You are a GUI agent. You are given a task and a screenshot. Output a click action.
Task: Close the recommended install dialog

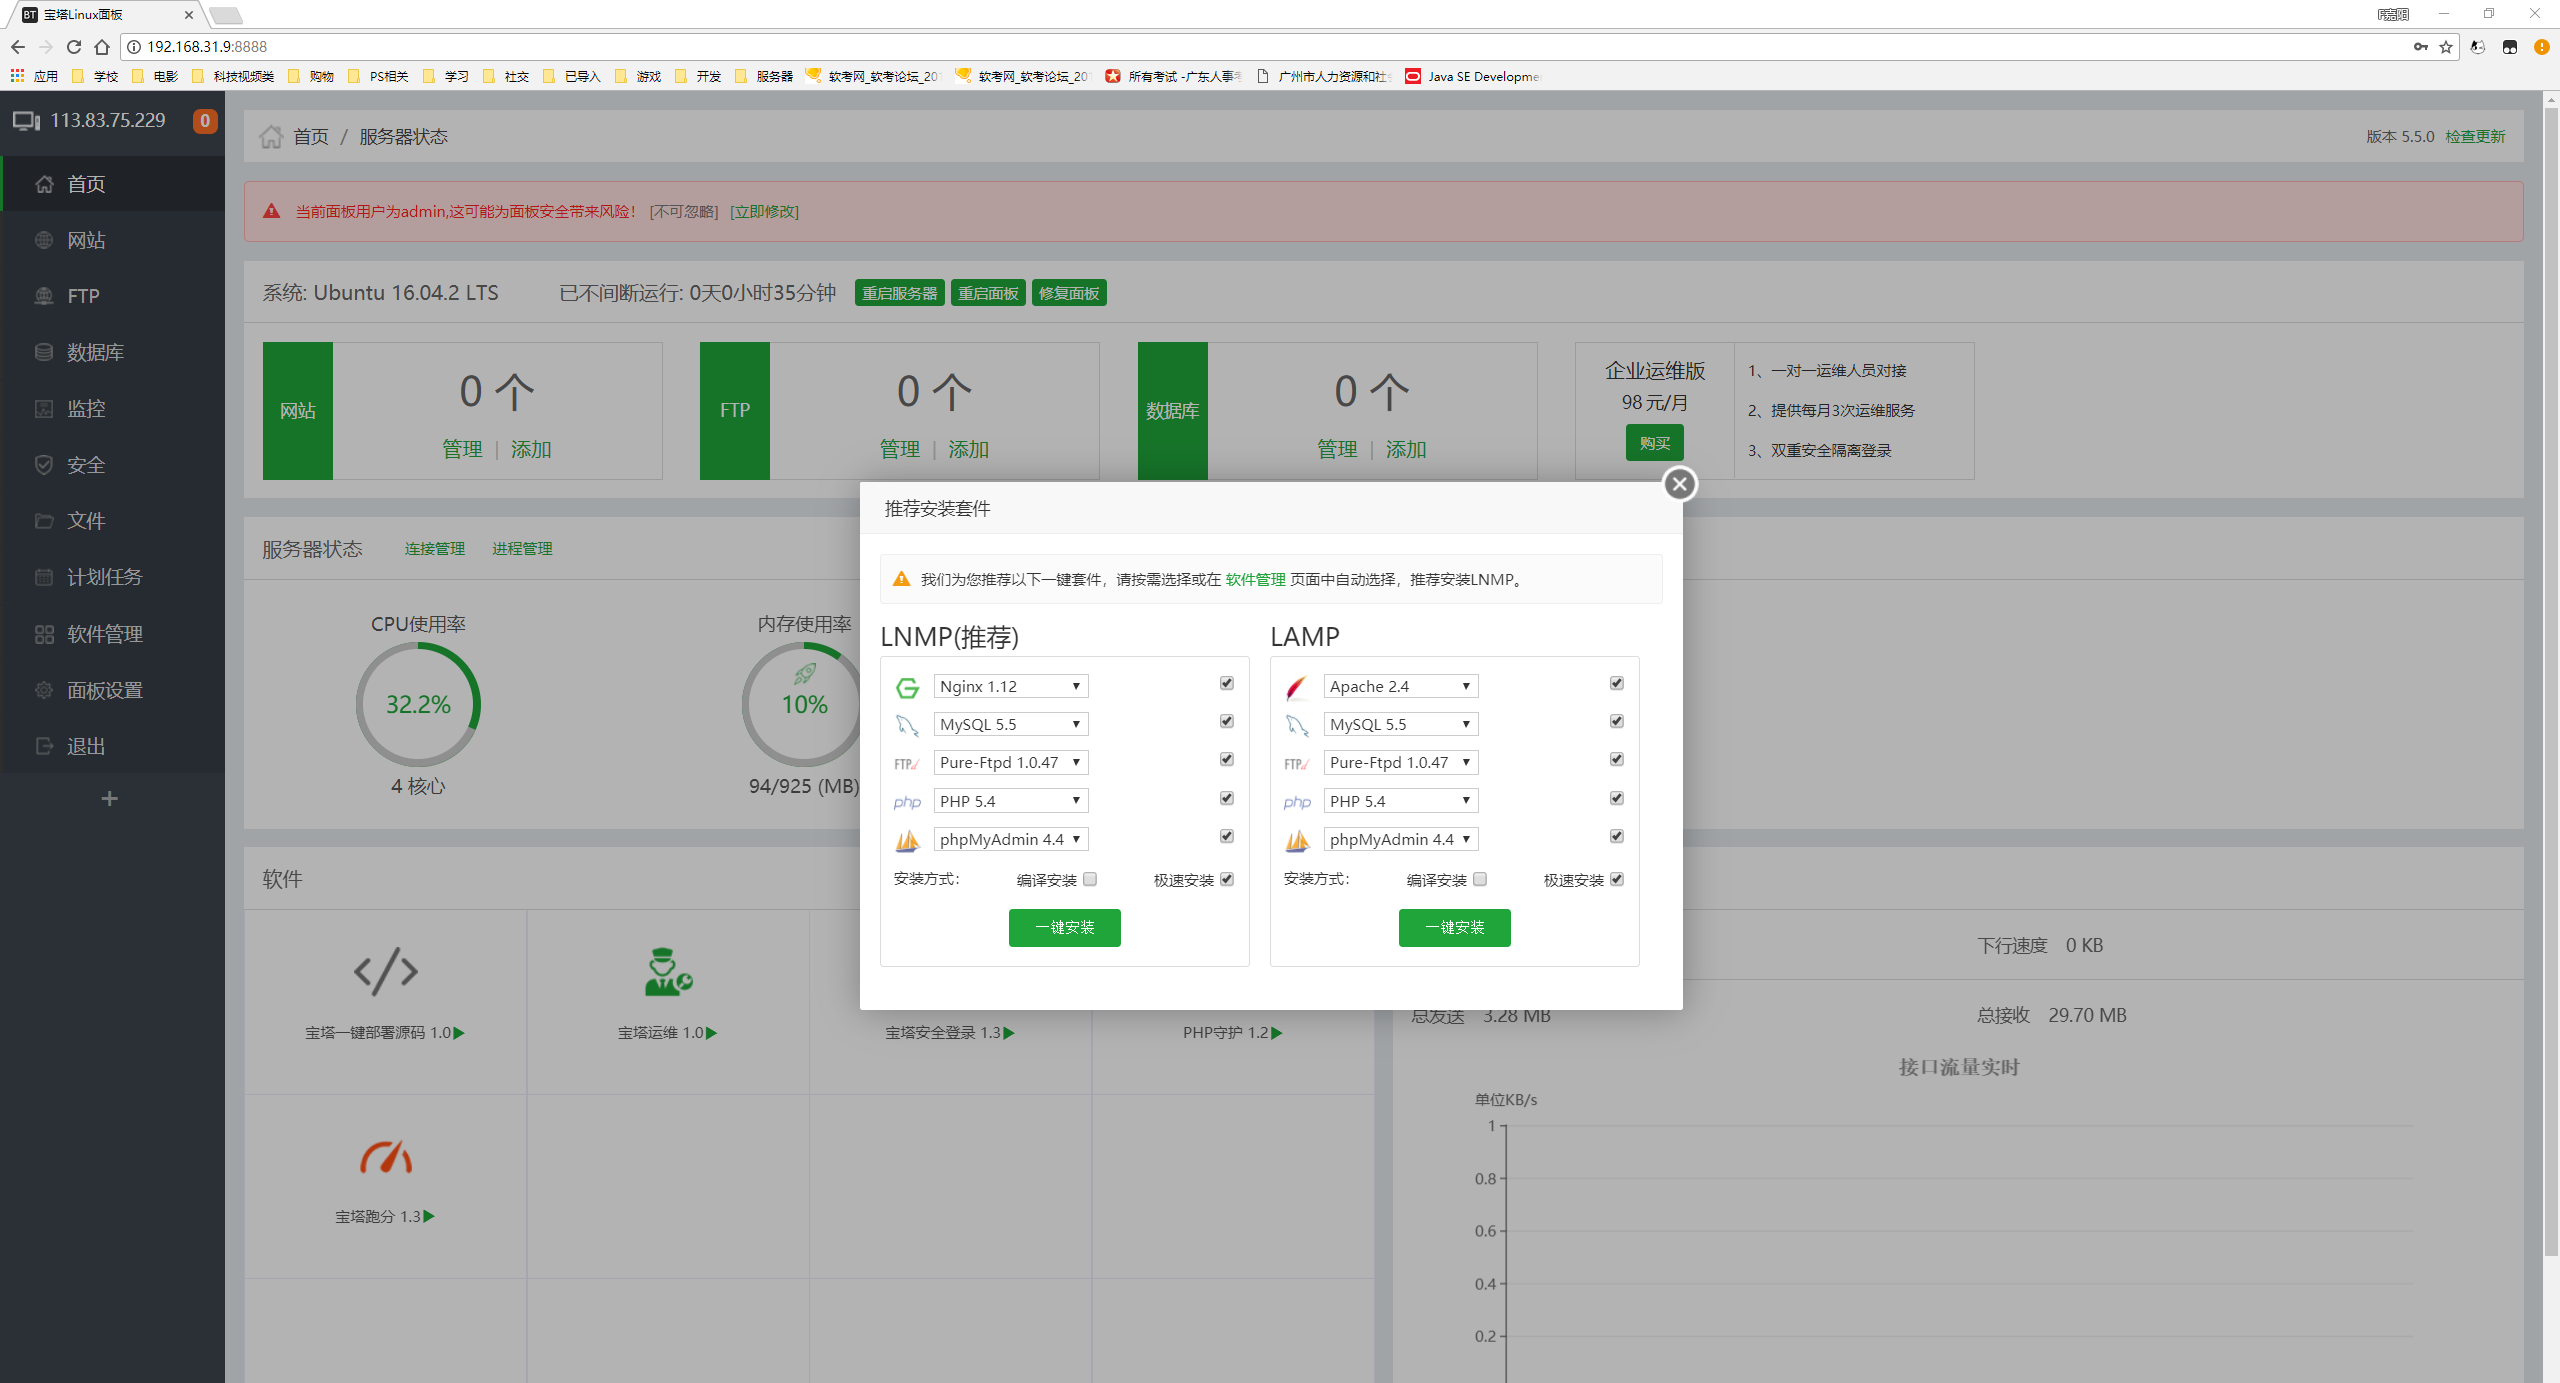coord(1679,484)
